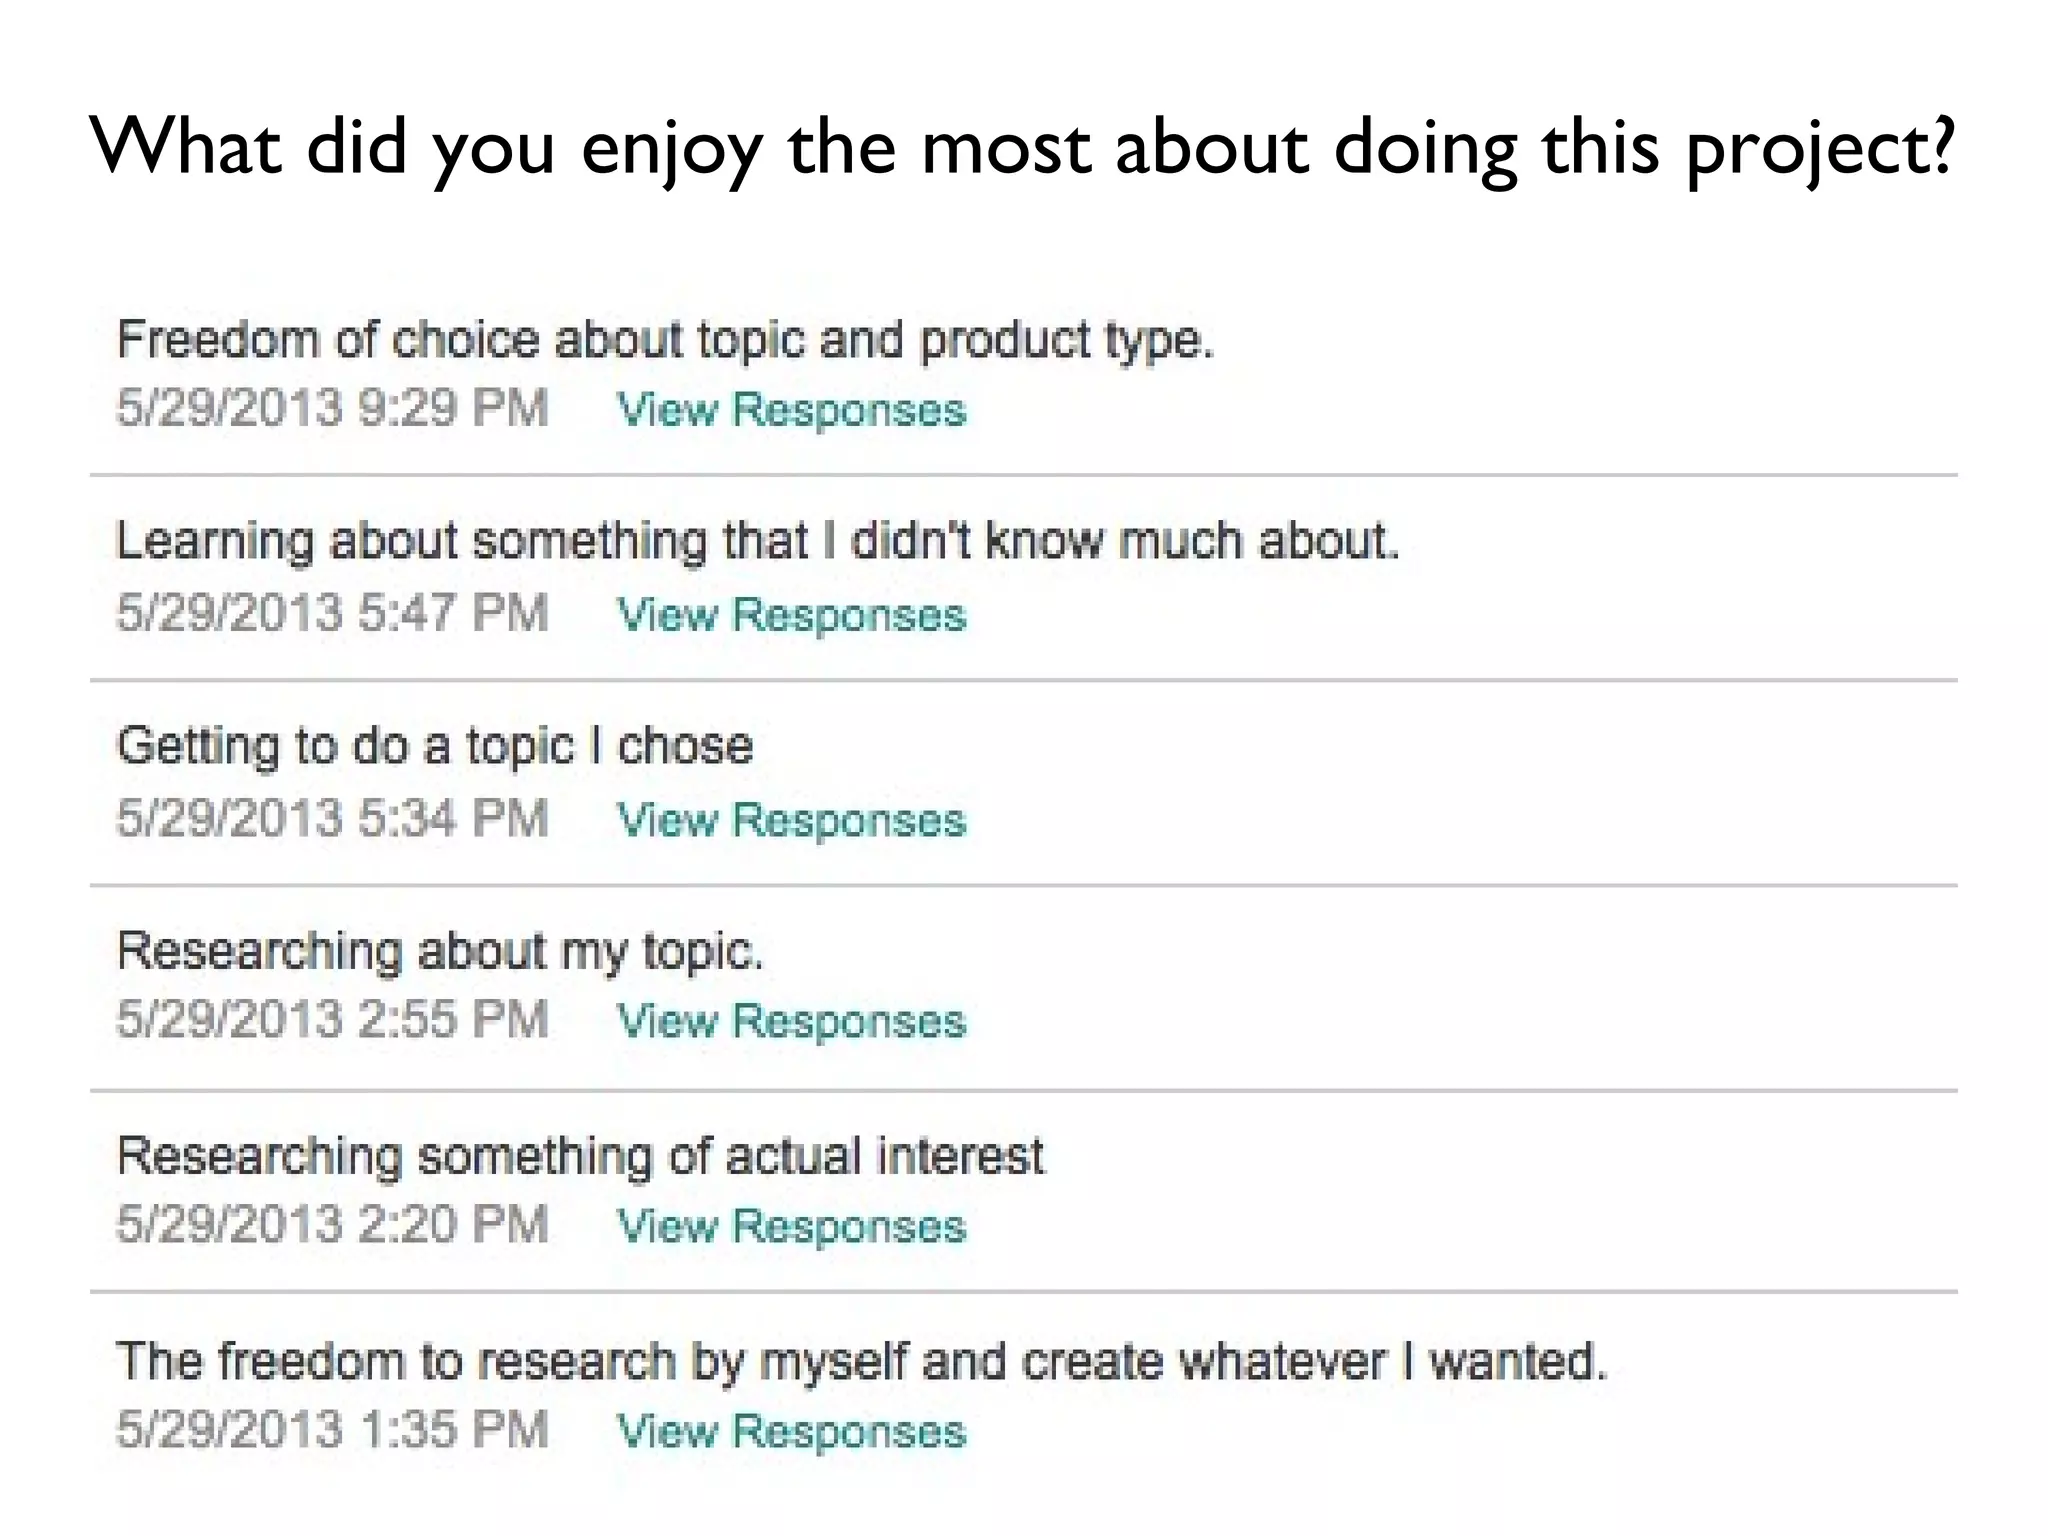Select "The freedom to research by myself" response

[x=861, y=1362]
